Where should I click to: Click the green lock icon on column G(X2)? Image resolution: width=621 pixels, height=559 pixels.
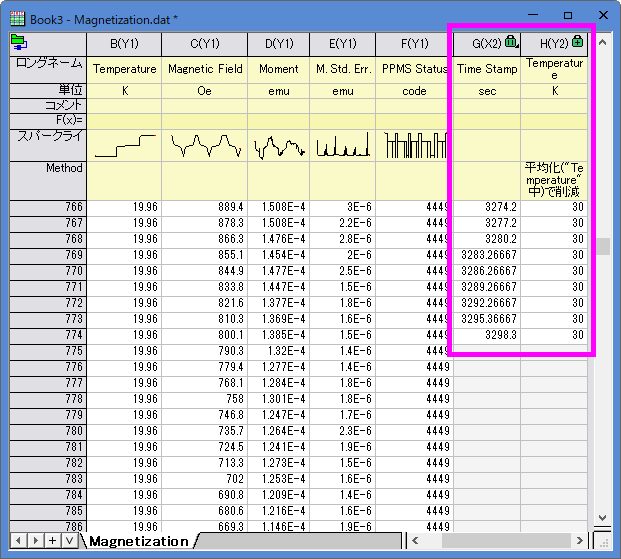[x=511, y=41]
